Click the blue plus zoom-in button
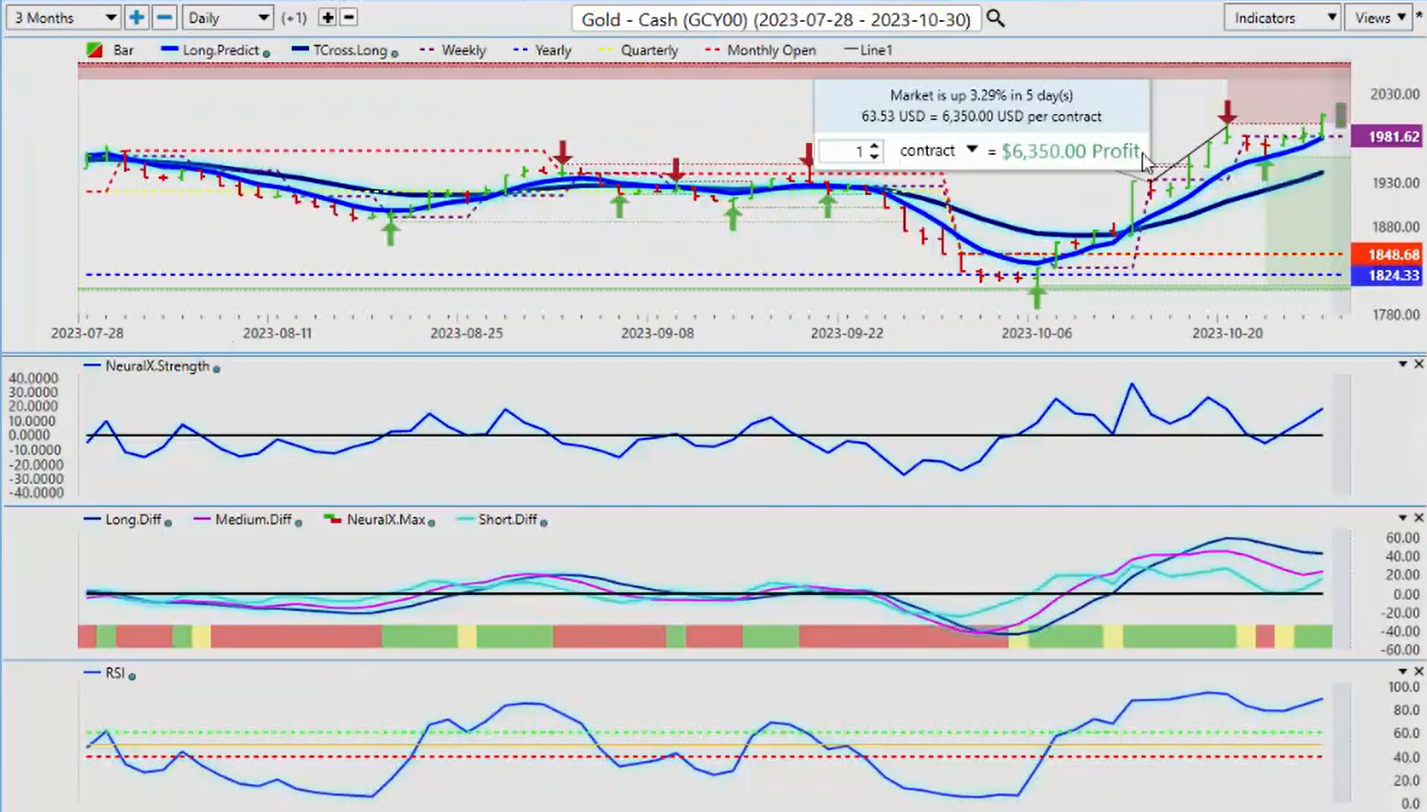Screen dimensions: 1427x812 [136, 17]
